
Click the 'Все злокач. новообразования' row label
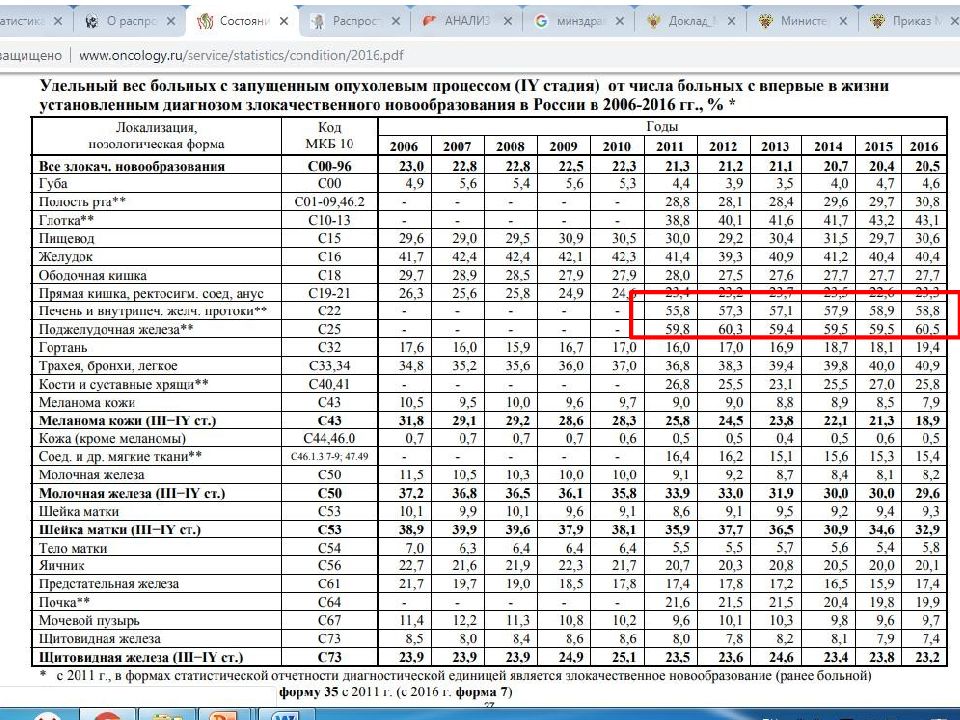[x=132, y=166]
